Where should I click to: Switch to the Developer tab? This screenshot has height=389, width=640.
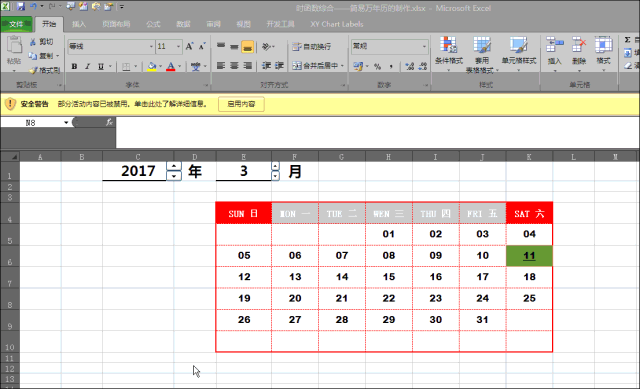click(280, 24)
